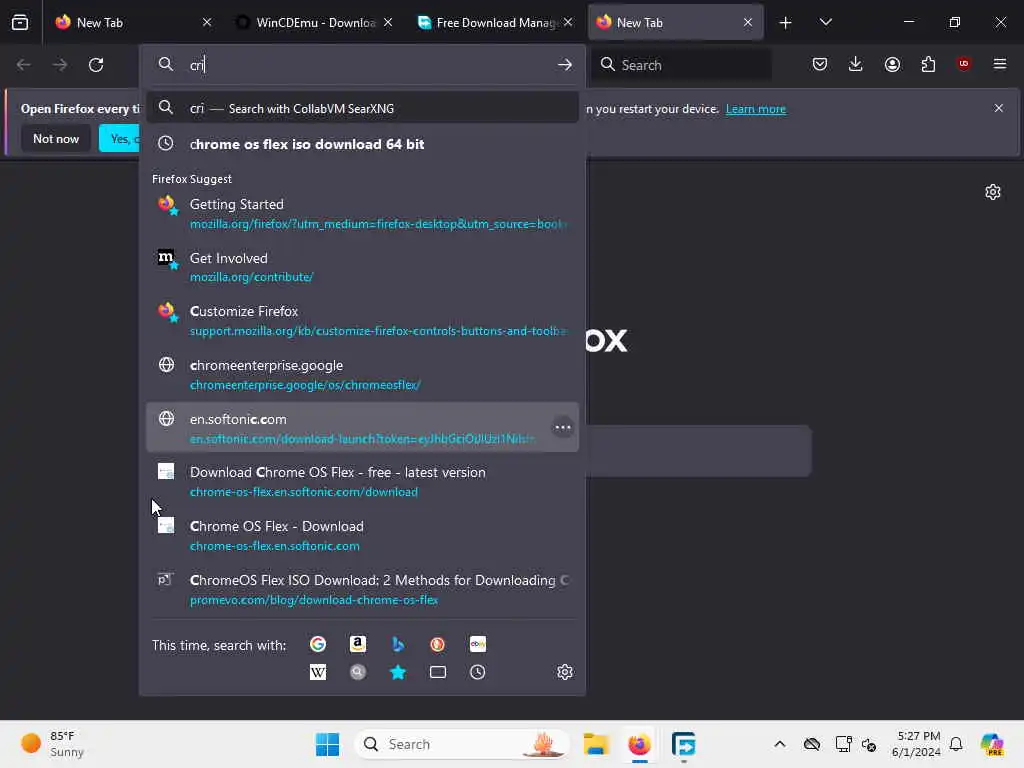Close the WinCDEmu tab
The height and width of the screenshot is (768, 1024).
(x=388, y=23)
